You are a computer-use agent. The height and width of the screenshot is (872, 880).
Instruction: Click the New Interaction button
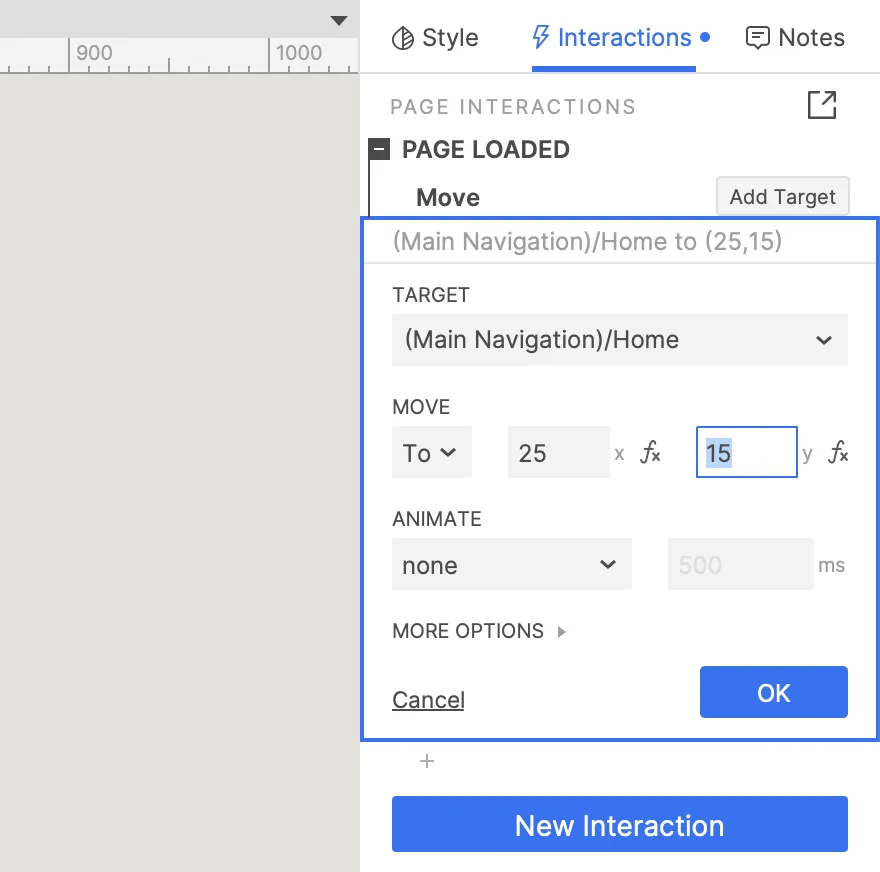click(619, 825)
